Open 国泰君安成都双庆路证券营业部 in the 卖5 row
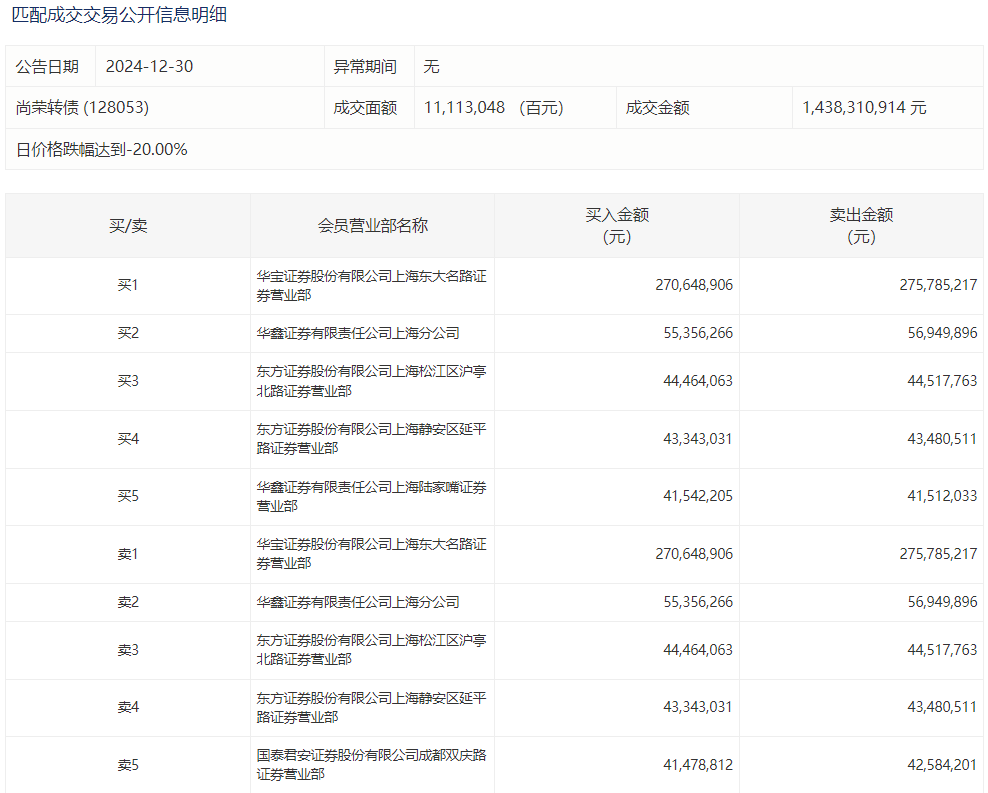This screenshot has width=988, height=793. 371,765
